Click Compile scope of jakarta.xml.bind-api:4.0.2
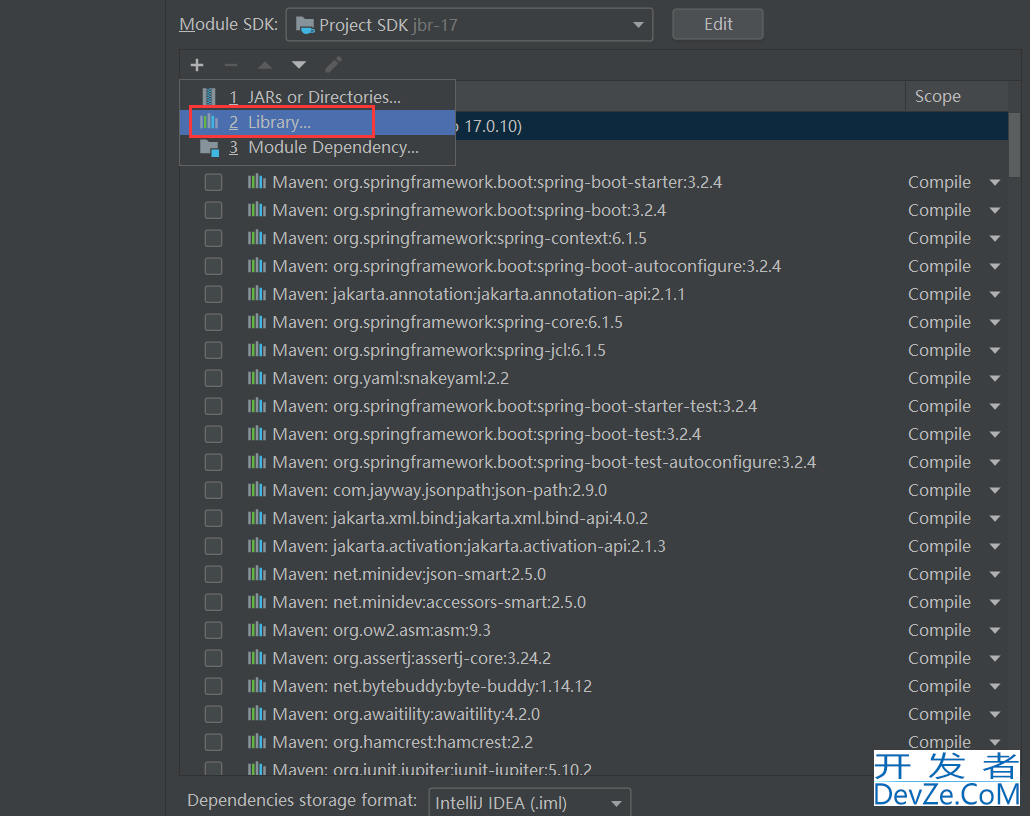 pos(939,518)
